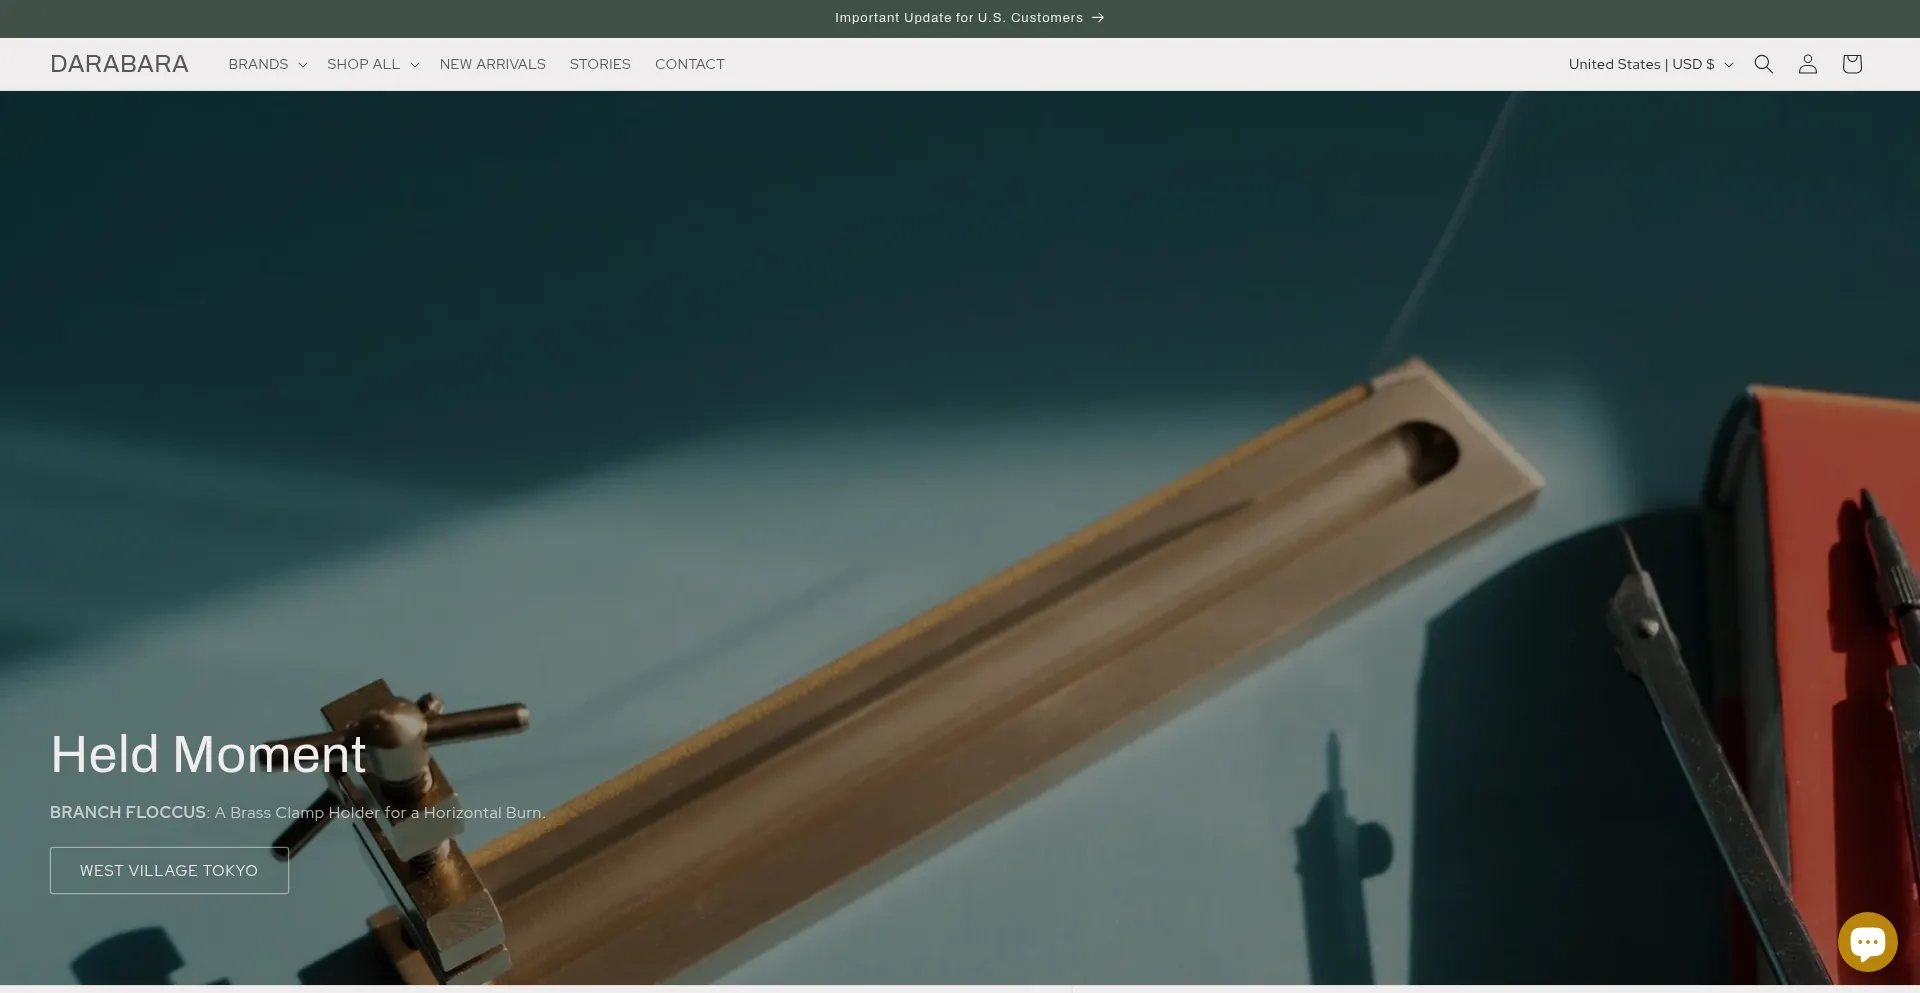Go to NEW ARRIVALS page

point(492,64)
